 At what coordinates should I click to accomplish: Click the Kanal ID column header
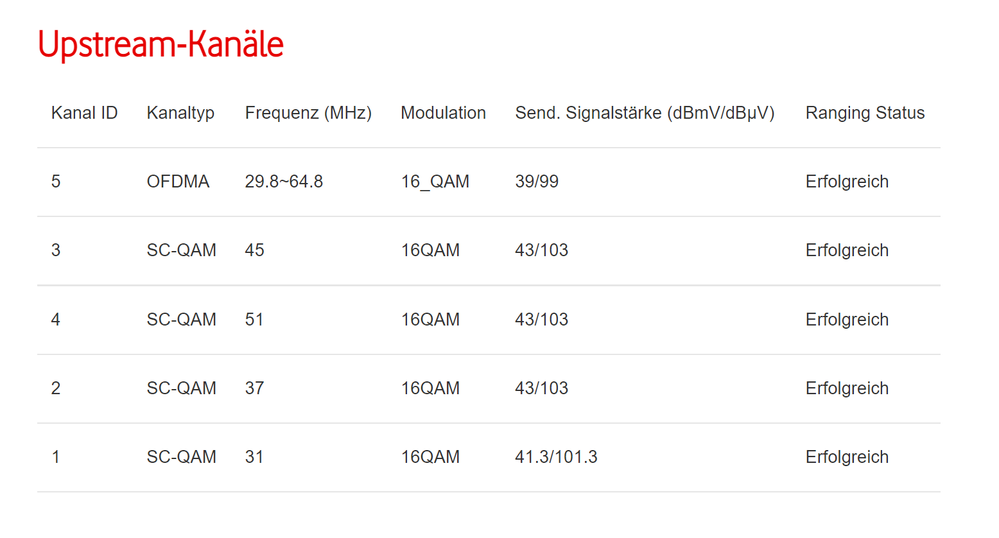pyautogui.click(x=84, y=113)
